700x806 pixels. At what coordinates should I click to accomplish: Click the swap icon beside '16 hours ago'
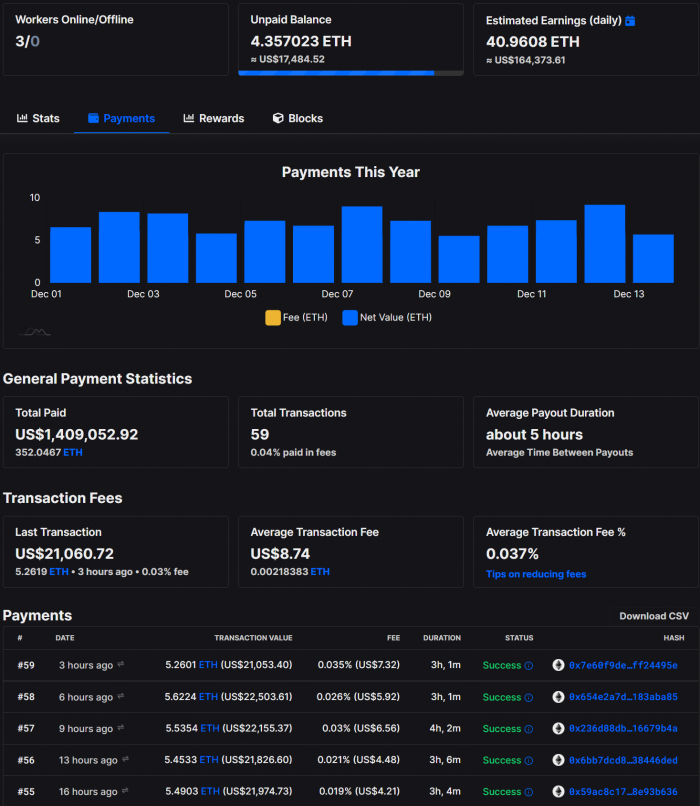point(124,792)
